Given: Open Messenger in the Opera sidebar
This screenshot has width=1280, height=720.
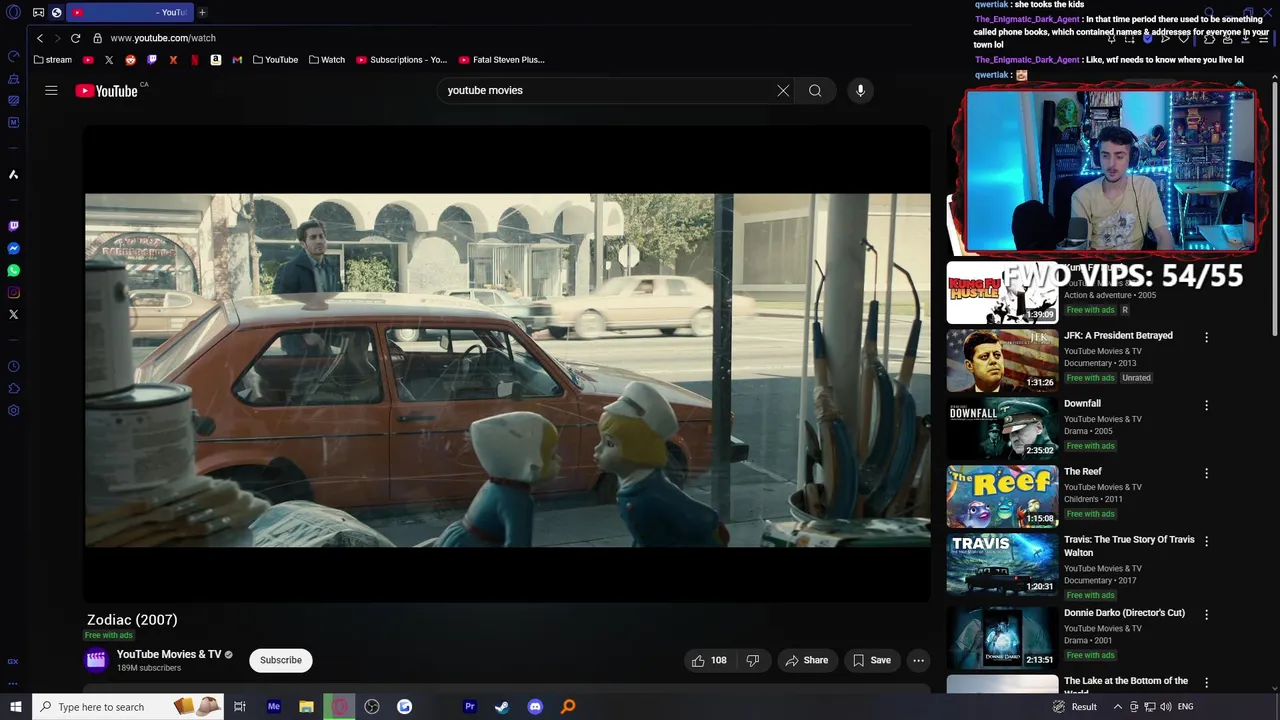Looking at the screenshot, I should tap(13, 249).
